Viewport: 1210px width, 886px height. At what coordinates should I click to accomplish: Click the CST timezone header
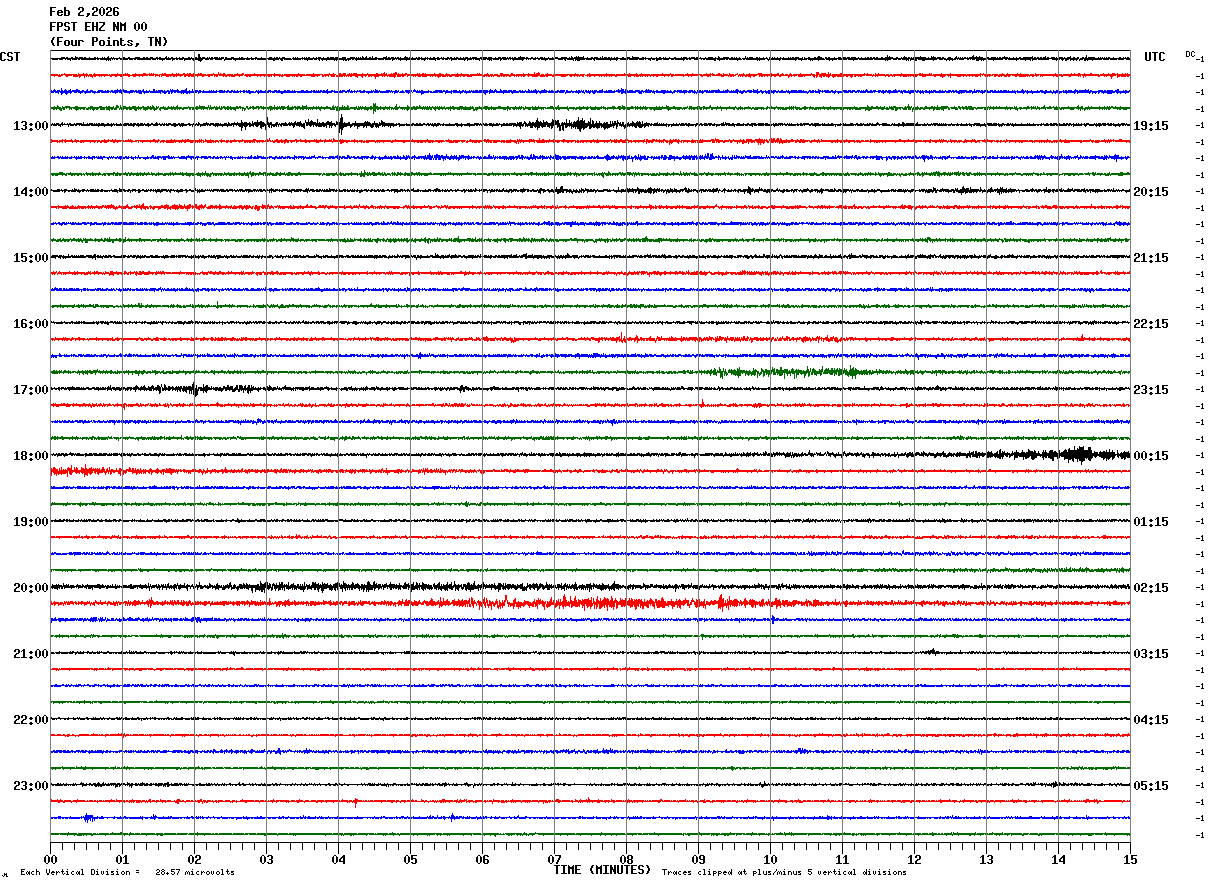(x=10, y=57)
